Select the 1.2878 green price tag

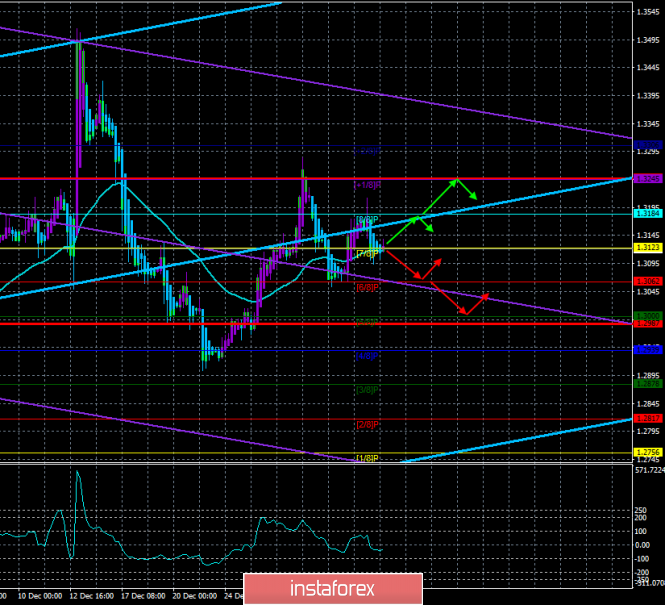tap(647, 384)
